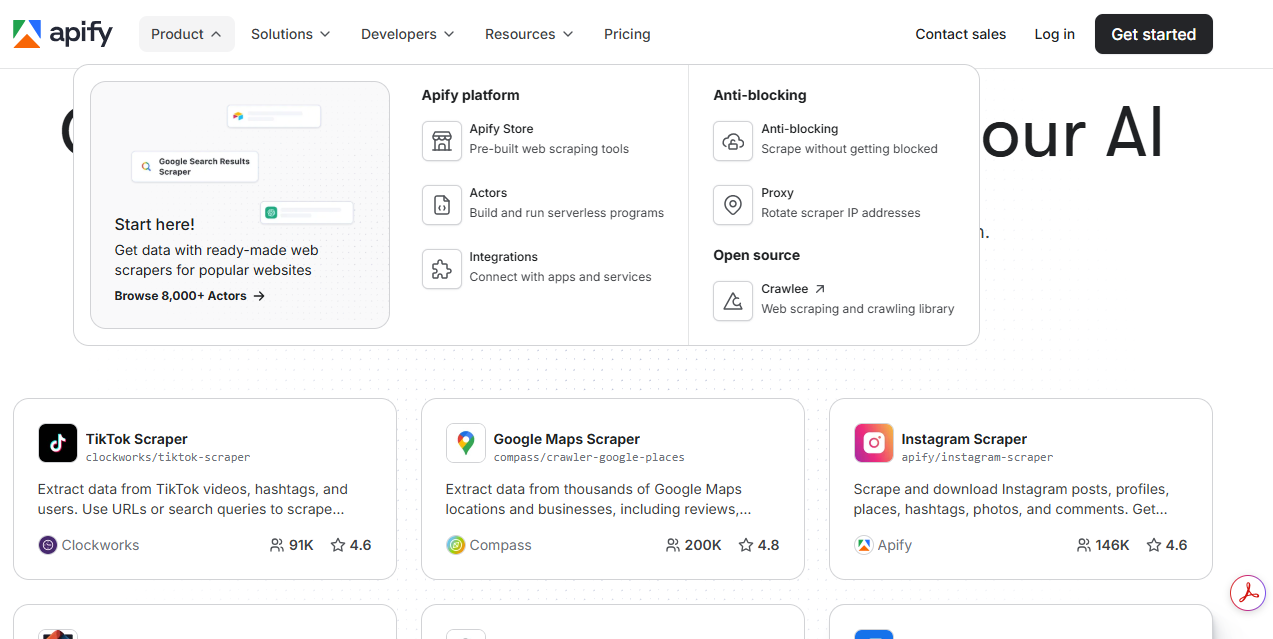The height and width of the screenshot is (639, 1273).
Task: Follow the Browse 8,000+ Actors link
Action: pyautogui.click(x=189, y=296)
